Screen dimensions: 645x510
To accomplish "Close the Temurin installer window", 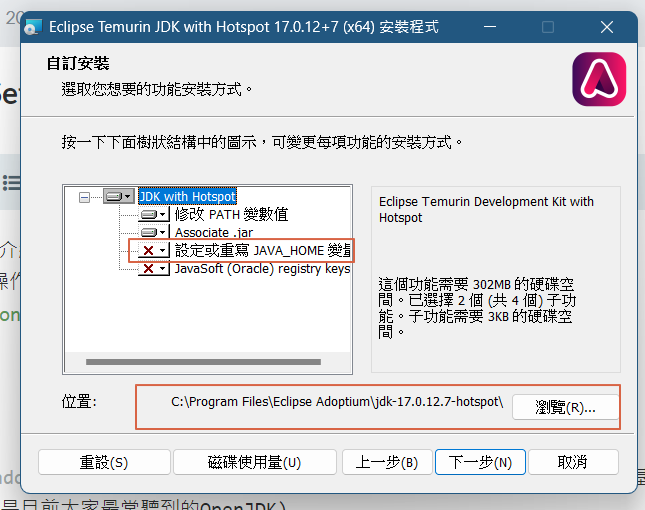I will click(607, 27).
